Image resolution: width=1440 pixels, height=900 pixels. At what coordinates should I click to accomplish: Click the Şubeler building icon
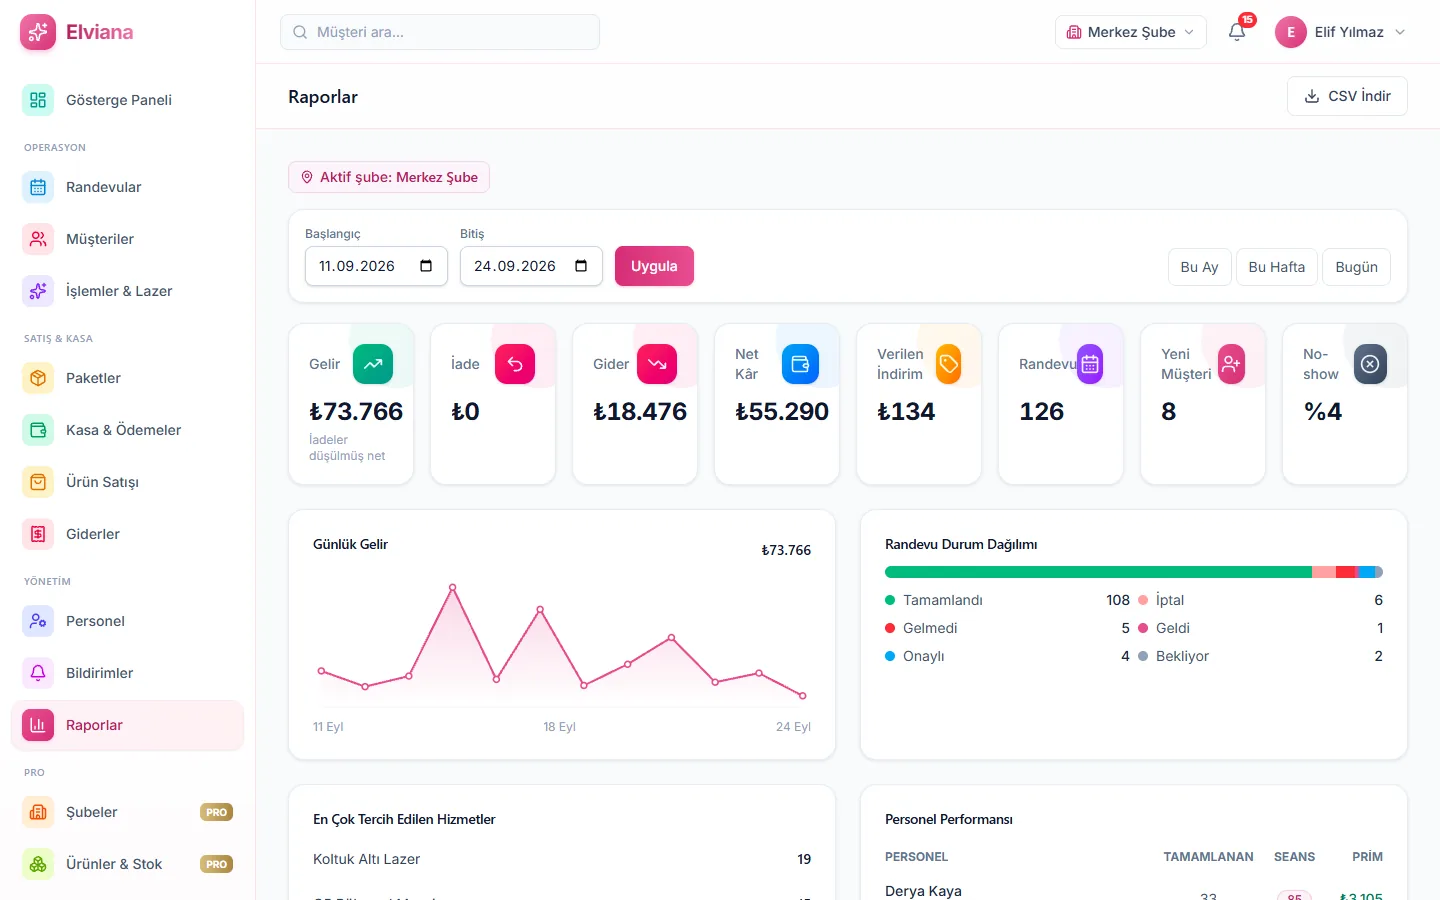38,812
